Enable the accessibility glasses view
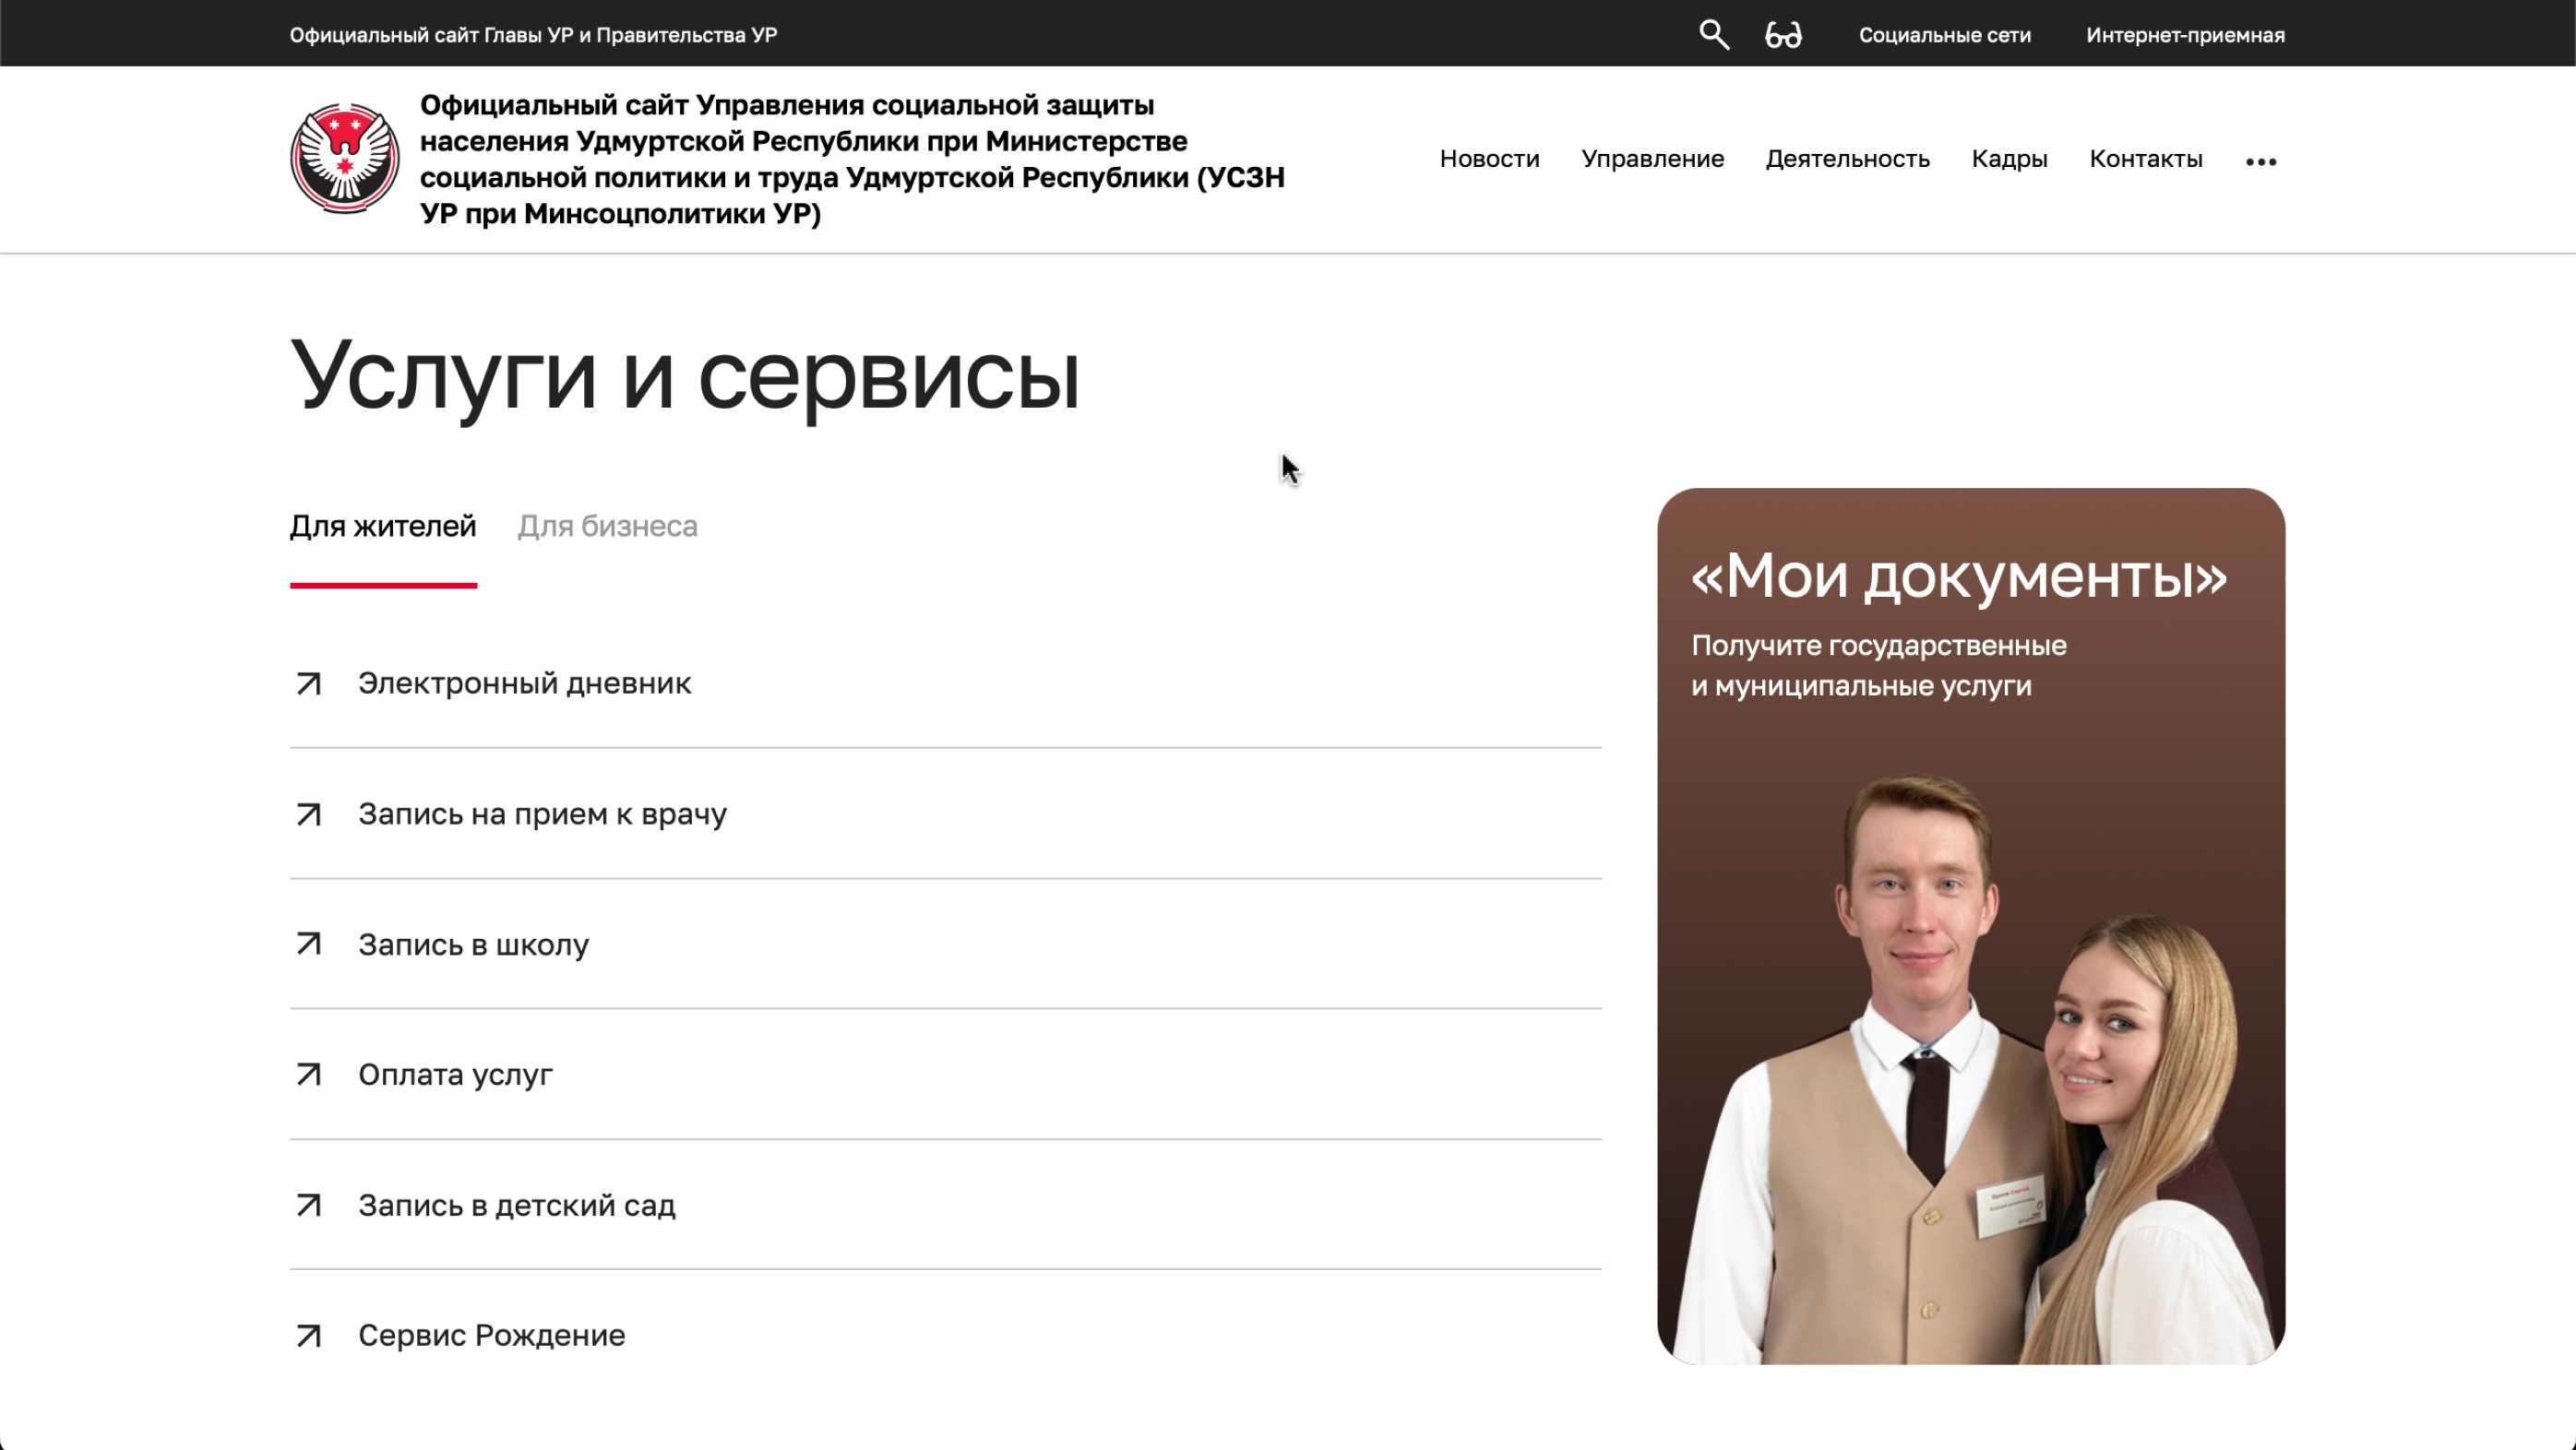 pos(1783,35)
